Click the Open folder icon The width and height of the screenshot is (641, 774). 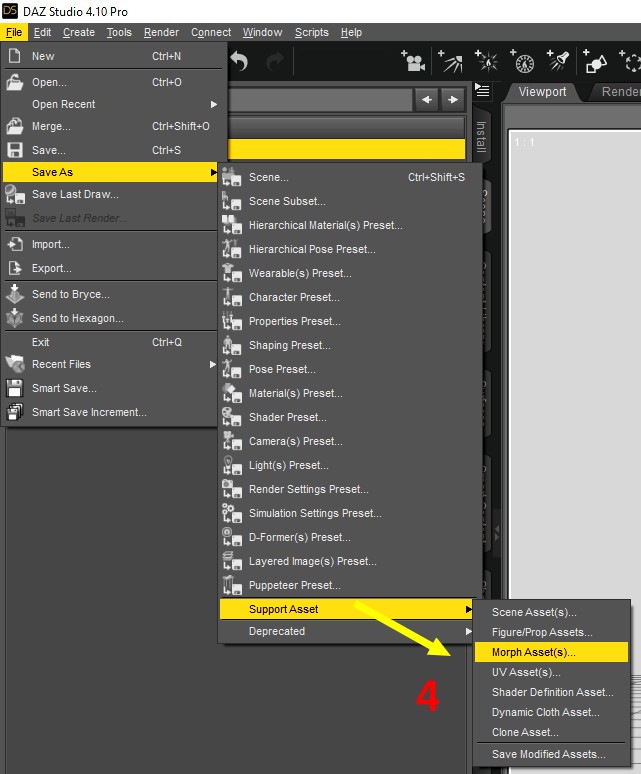pos(15,82)
